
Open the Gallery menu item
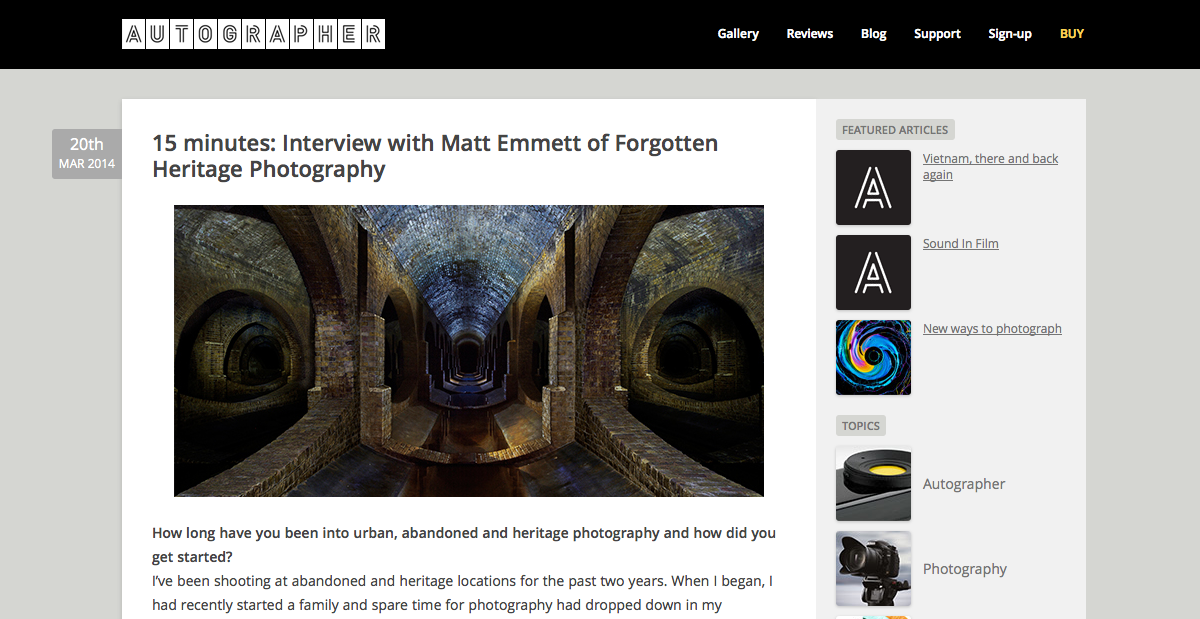[x=738, y=34]
